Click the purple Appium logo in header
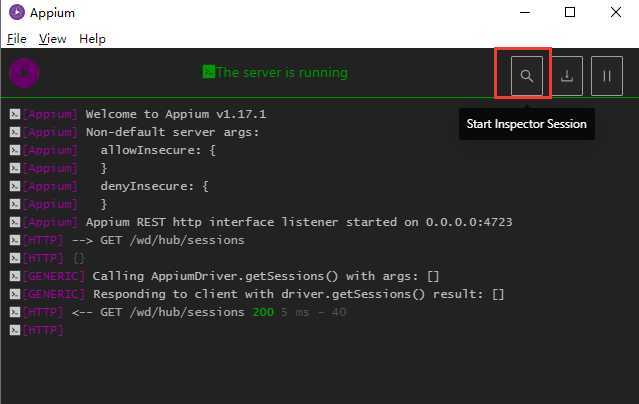The width and height of the screenshot is (639, 404). pyautogui.click(x=24, y=73)
